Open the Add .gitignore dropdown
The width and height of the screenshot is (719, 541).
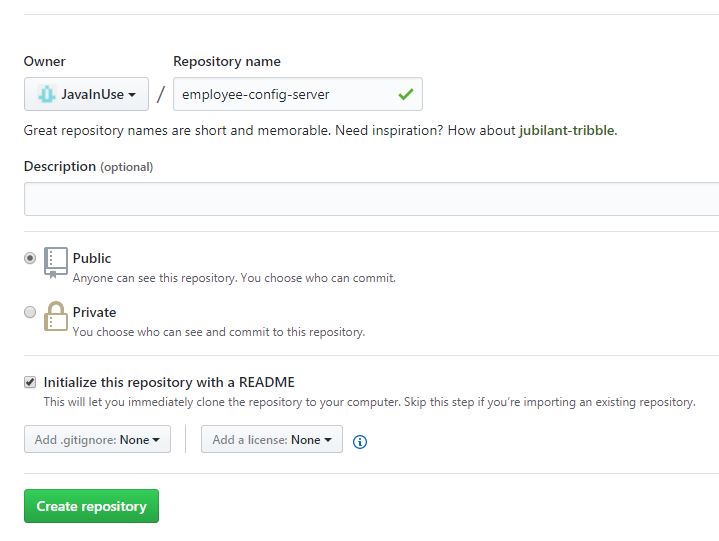point(97,439)
